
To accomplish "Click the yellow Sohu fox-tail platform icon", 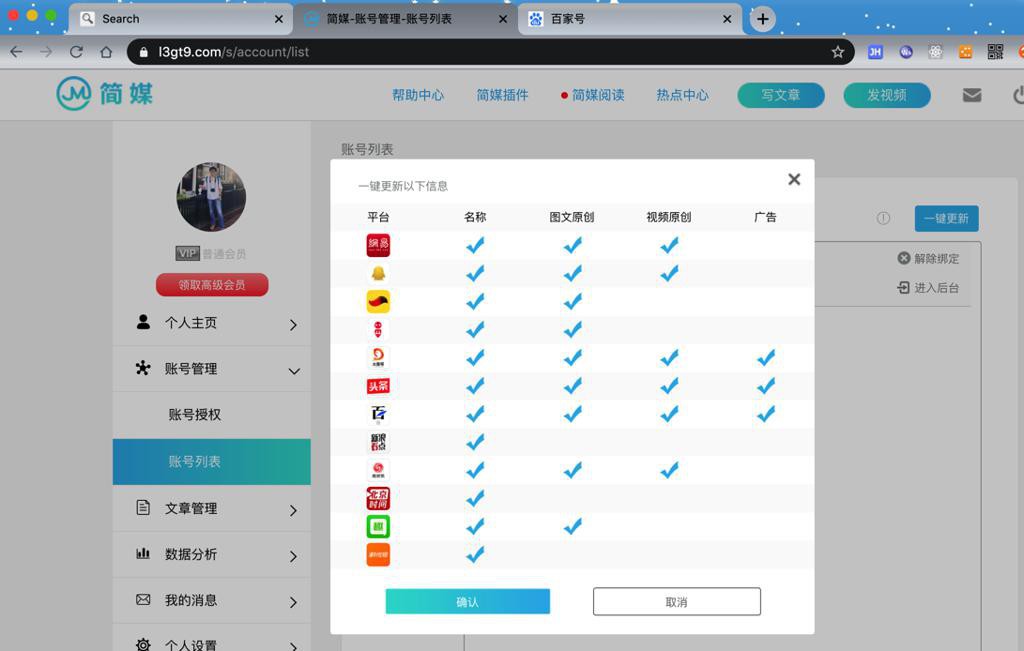I will 378,302.
